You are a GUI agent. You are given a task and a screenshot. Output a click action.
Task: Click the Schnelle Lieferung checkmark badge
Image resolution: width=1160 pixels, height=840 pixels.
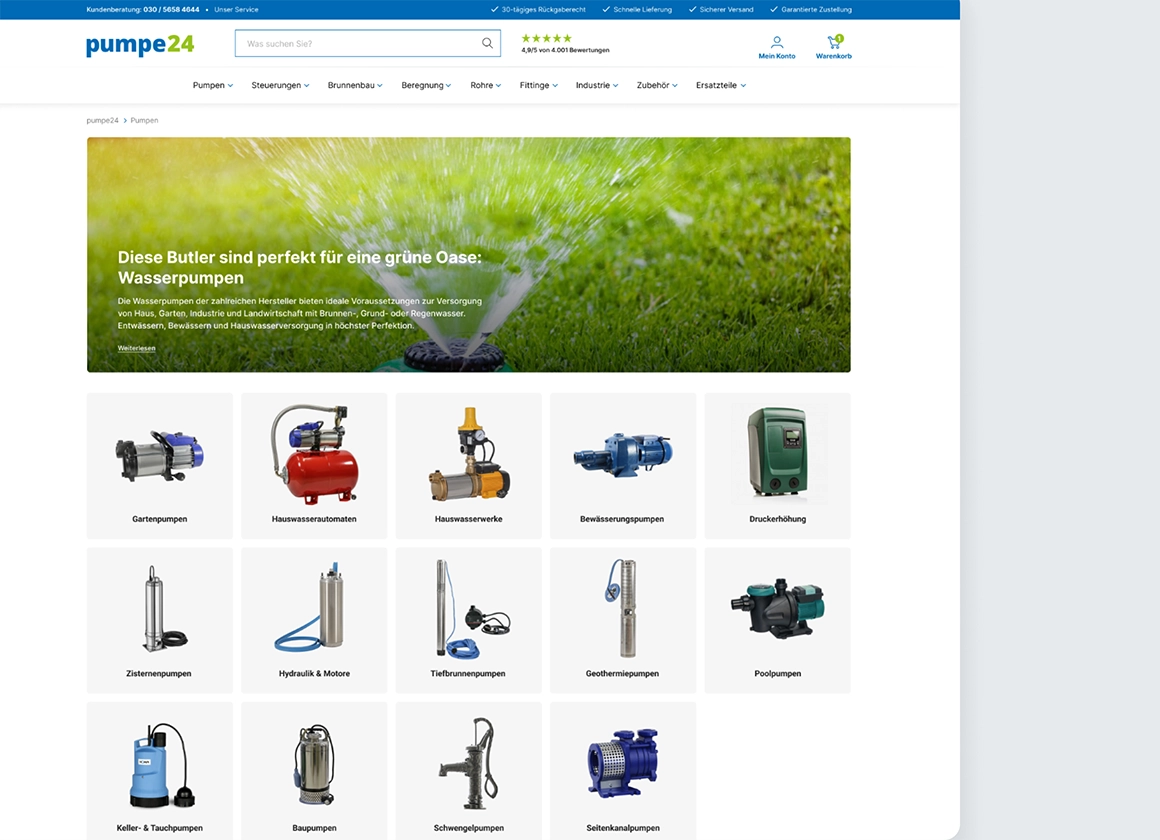coord(637,9)
